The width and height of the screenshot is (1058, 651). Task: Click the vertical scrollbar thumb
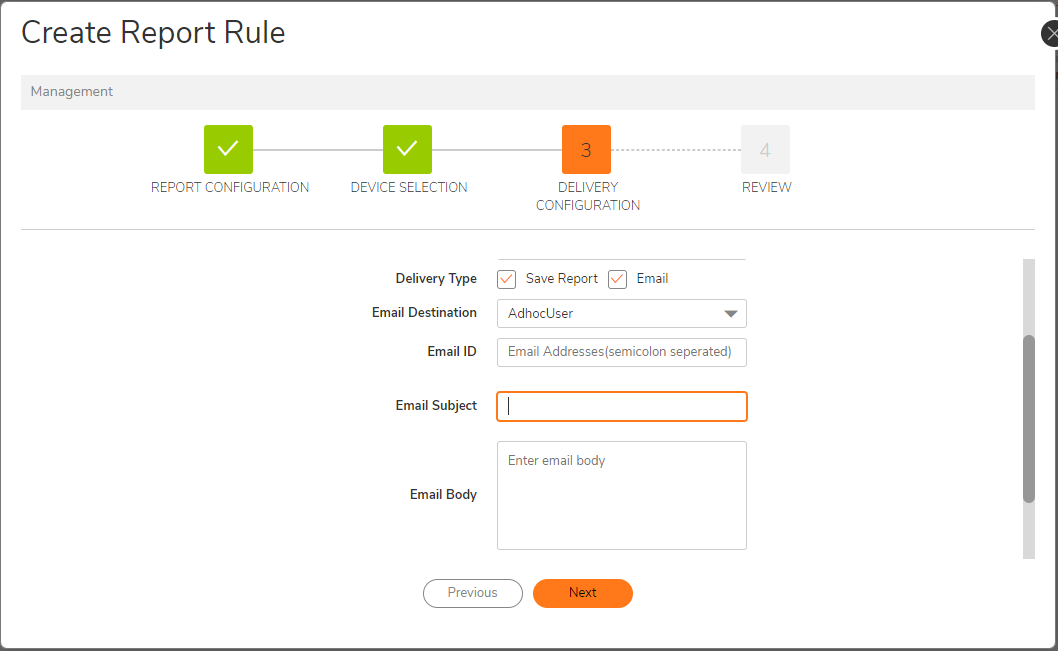click(x=1028, y=418)
